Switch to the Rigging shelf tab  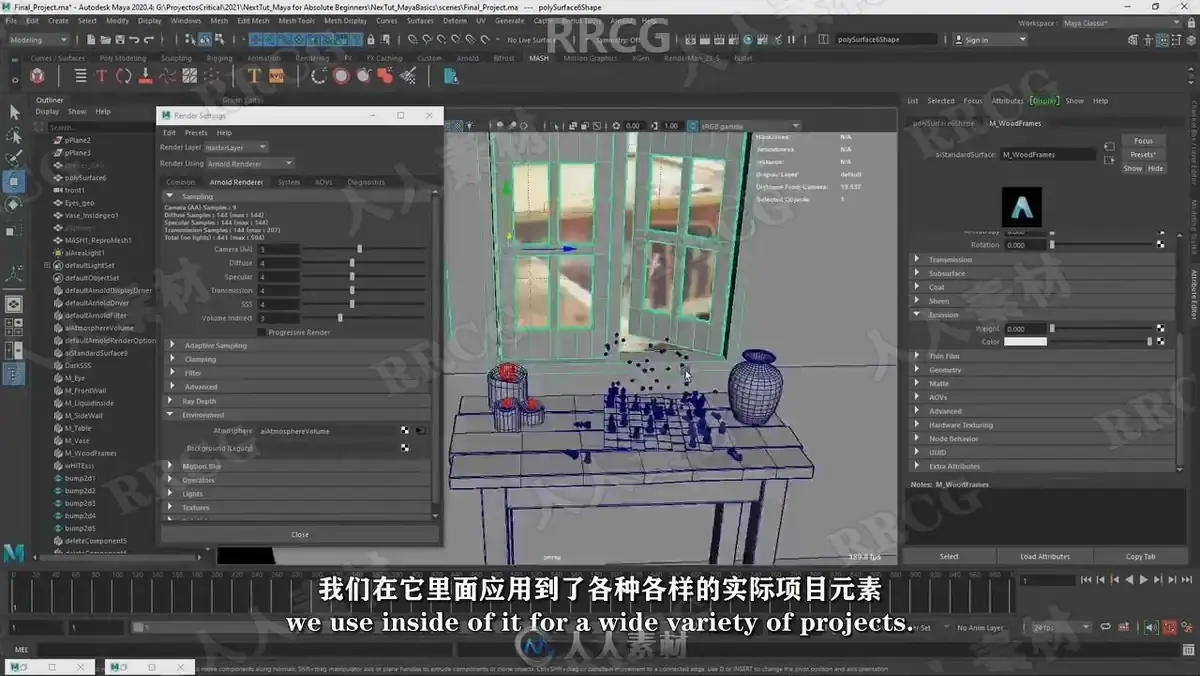click(x=219, y=58)
